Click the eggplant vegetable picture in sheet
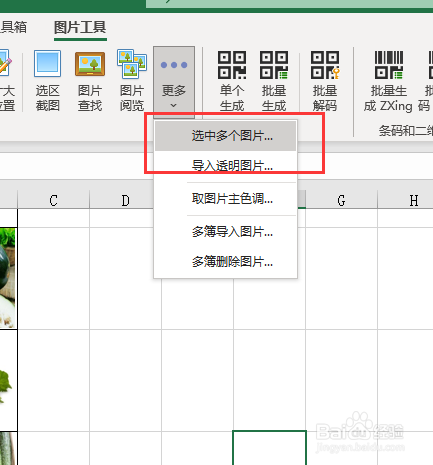 [x=7, y=278]
